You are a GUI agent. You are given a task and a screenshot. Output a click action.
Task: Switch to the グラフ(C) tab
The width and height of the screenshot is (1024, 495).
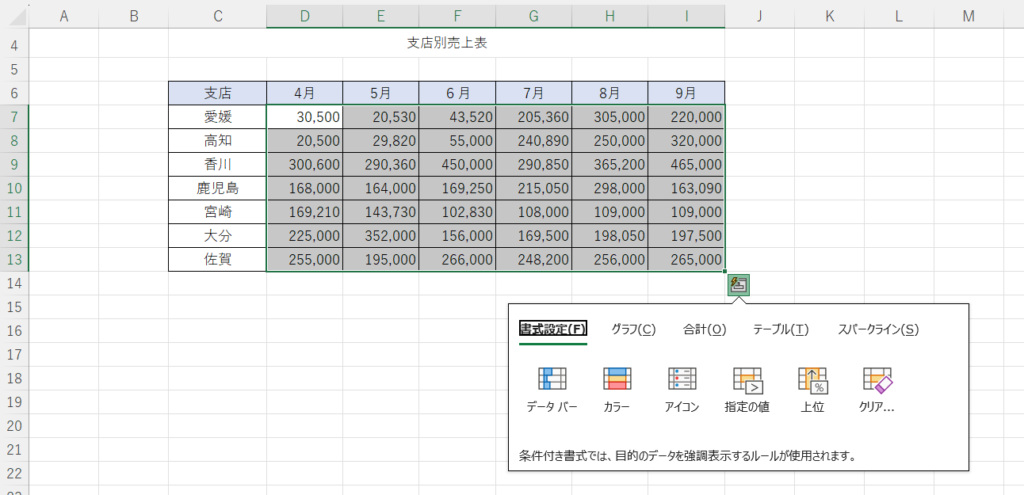pyautogui.click(x=633, y=329)
